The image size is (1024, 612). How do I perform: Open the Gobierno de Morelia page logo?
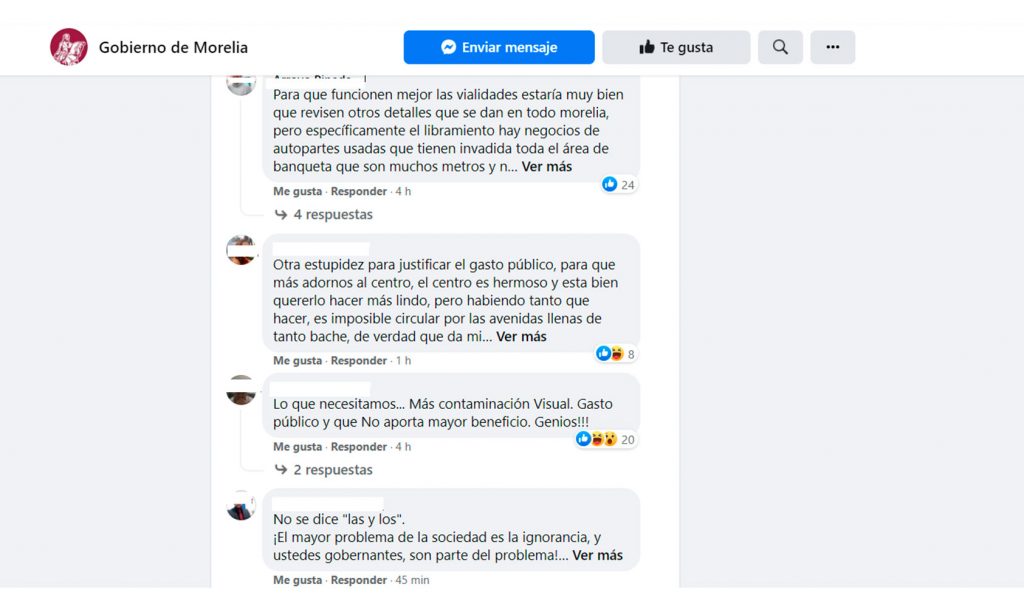pos(69,47)
